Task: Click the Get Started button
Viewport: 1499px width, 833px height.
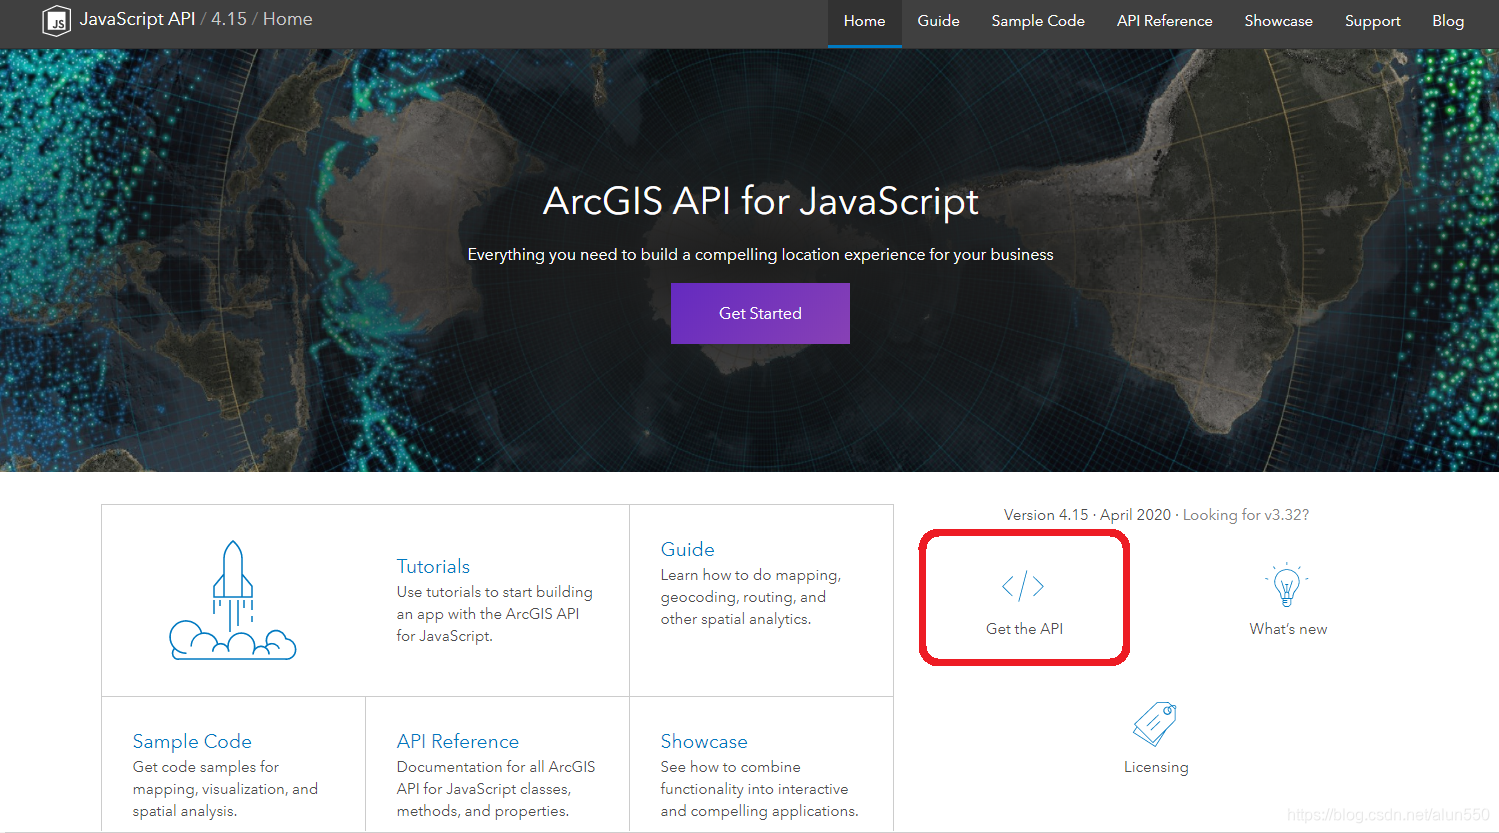Action: pos(760,313)
